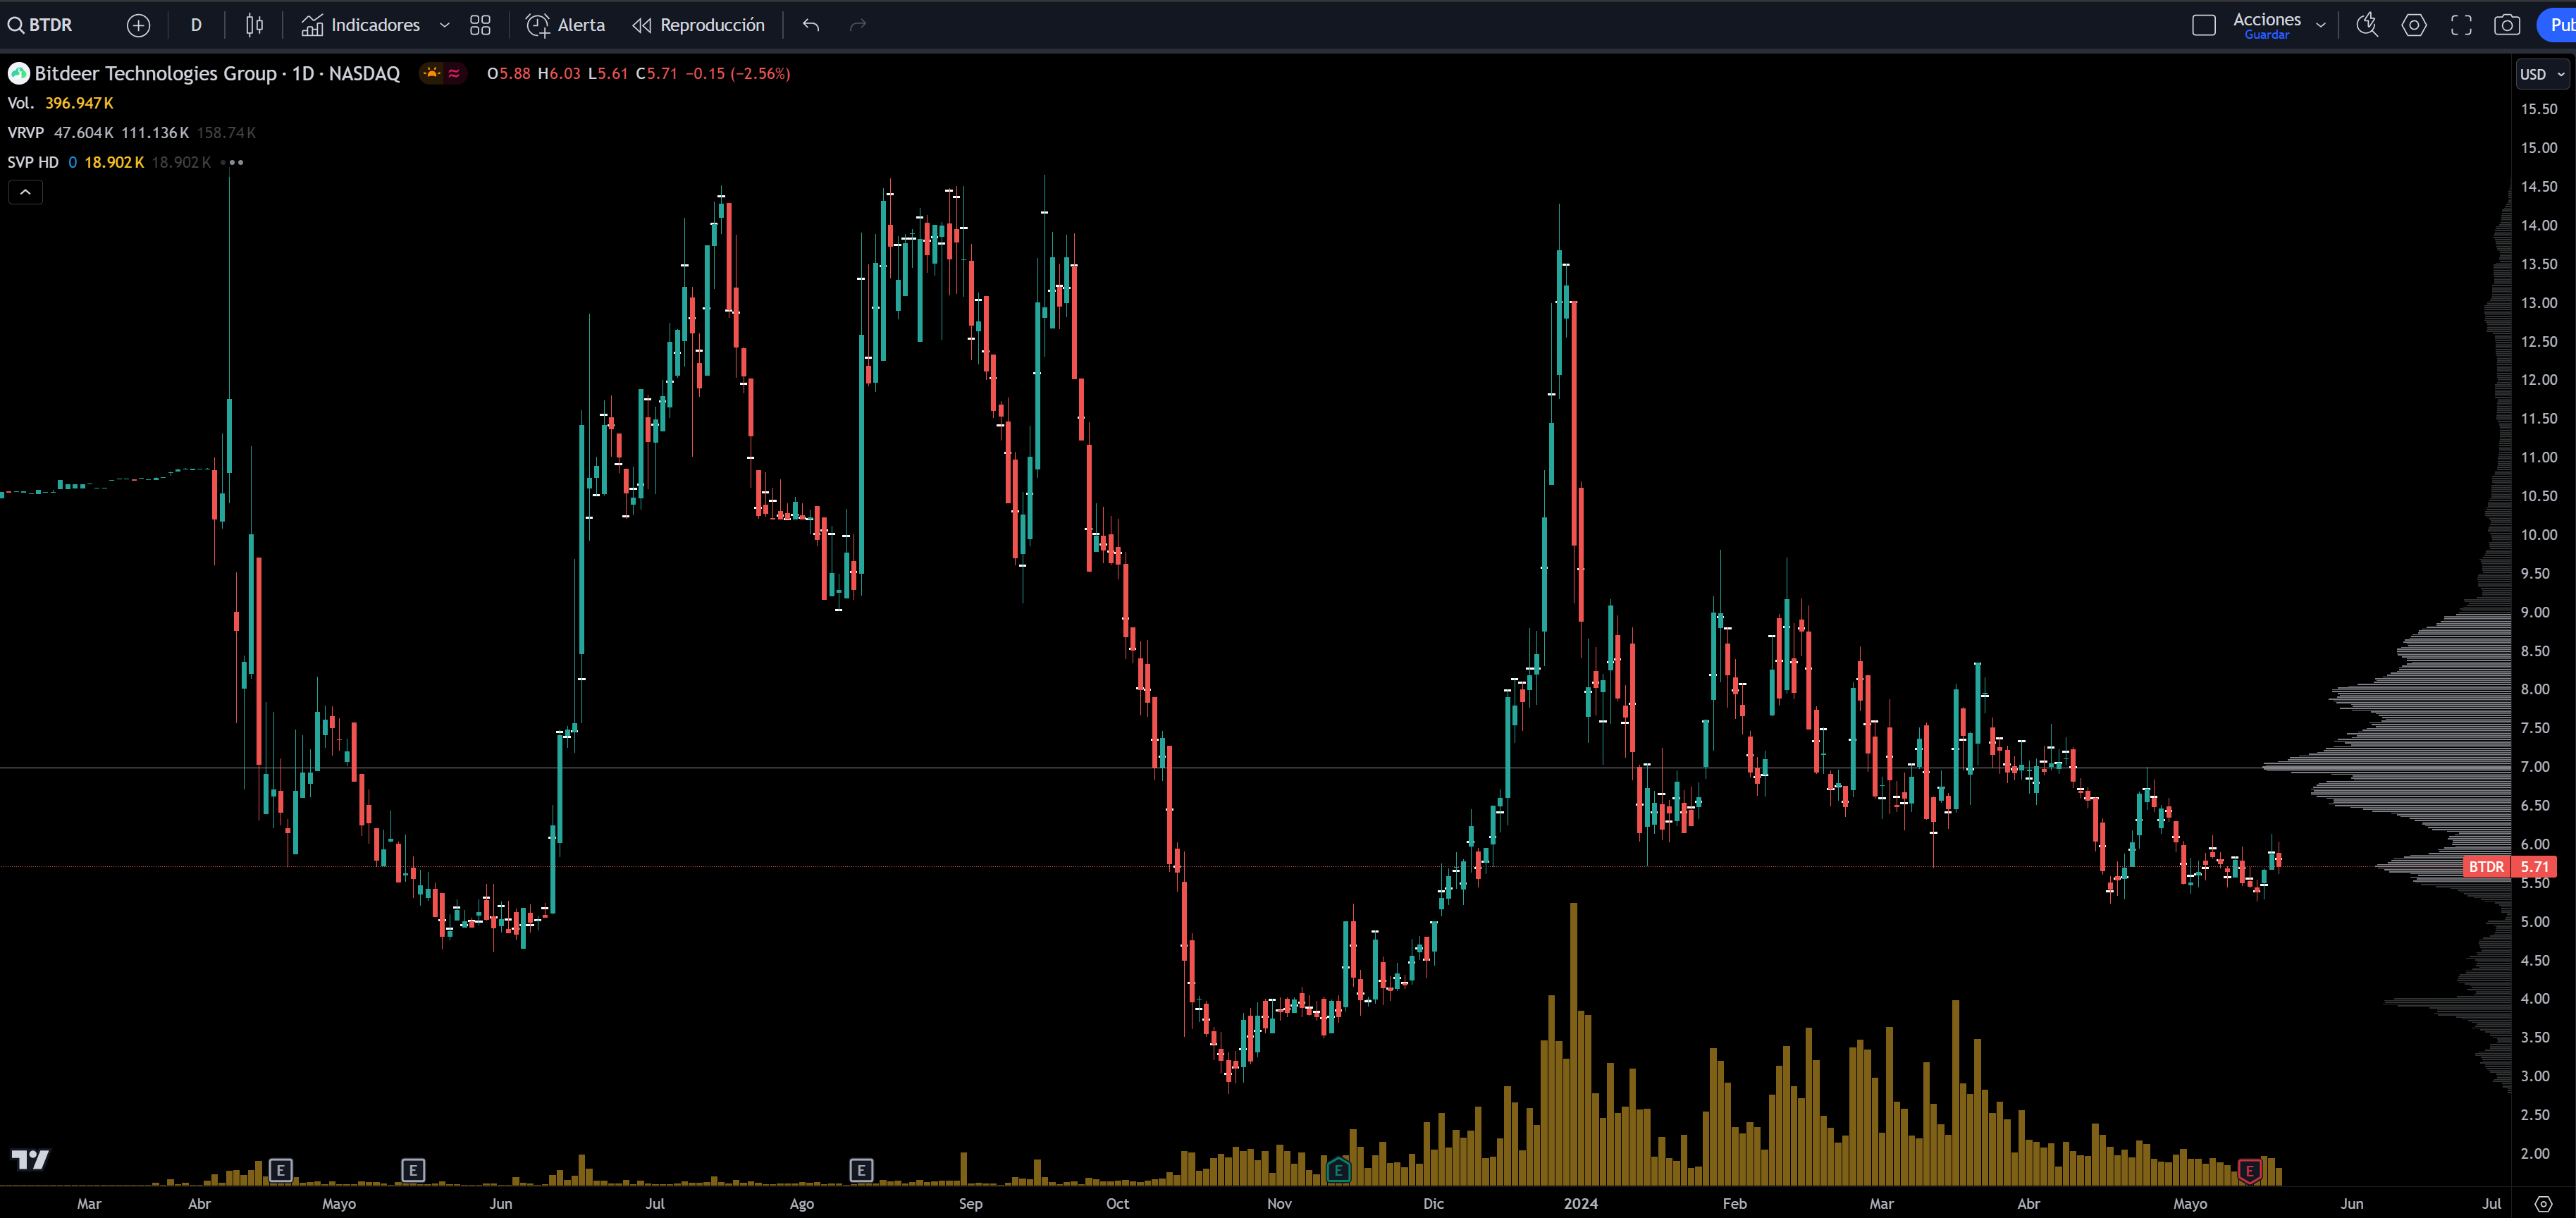The image size is (2576, 1218).
Task: Open the red May 2024 earnings marker
Action: tap(2249, 1171)
